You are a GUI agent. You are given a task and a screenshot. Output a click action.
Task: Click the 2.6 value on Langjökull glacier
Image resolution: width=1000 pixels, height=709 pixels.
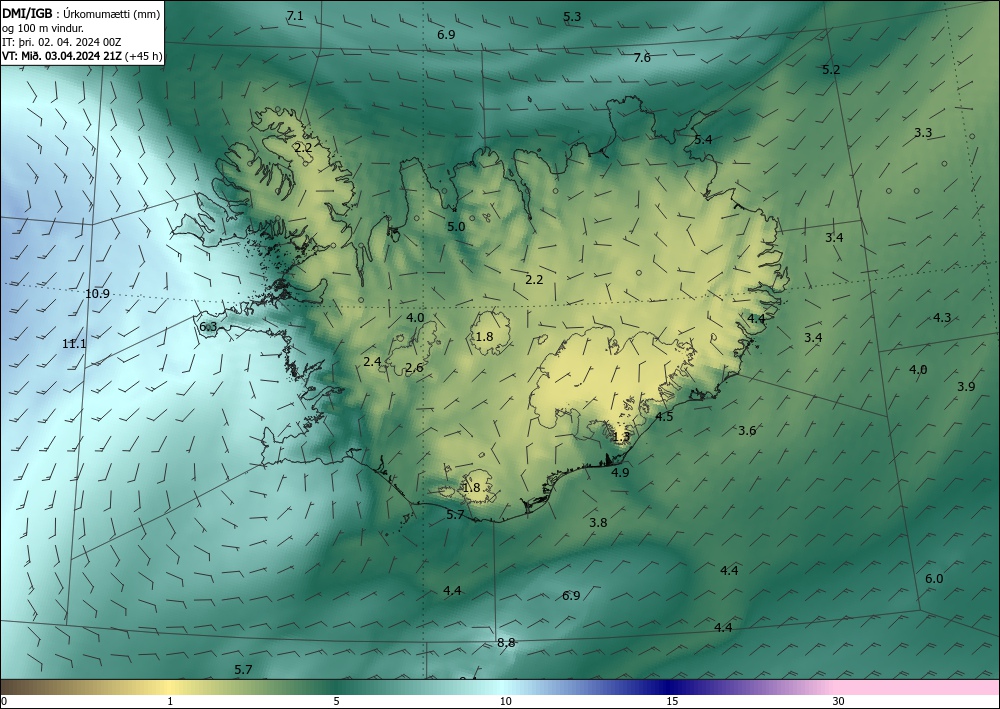pos(414,367)
